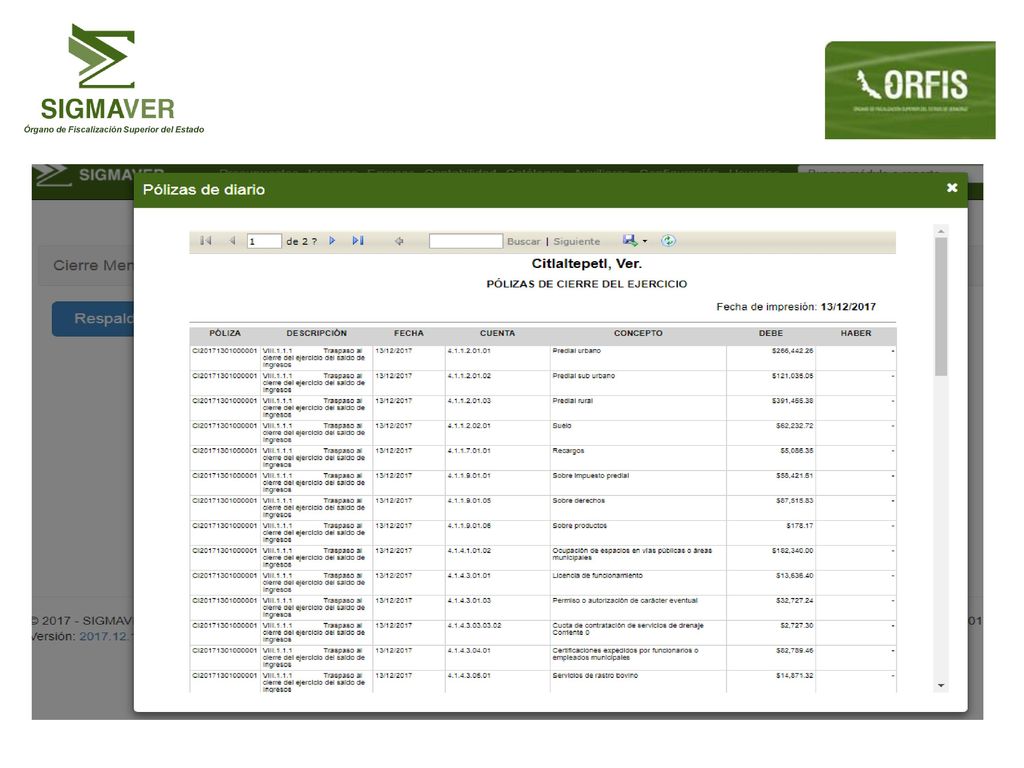
Task: Click debit amount $62,232.72
Action: click(x=794, y=425)
